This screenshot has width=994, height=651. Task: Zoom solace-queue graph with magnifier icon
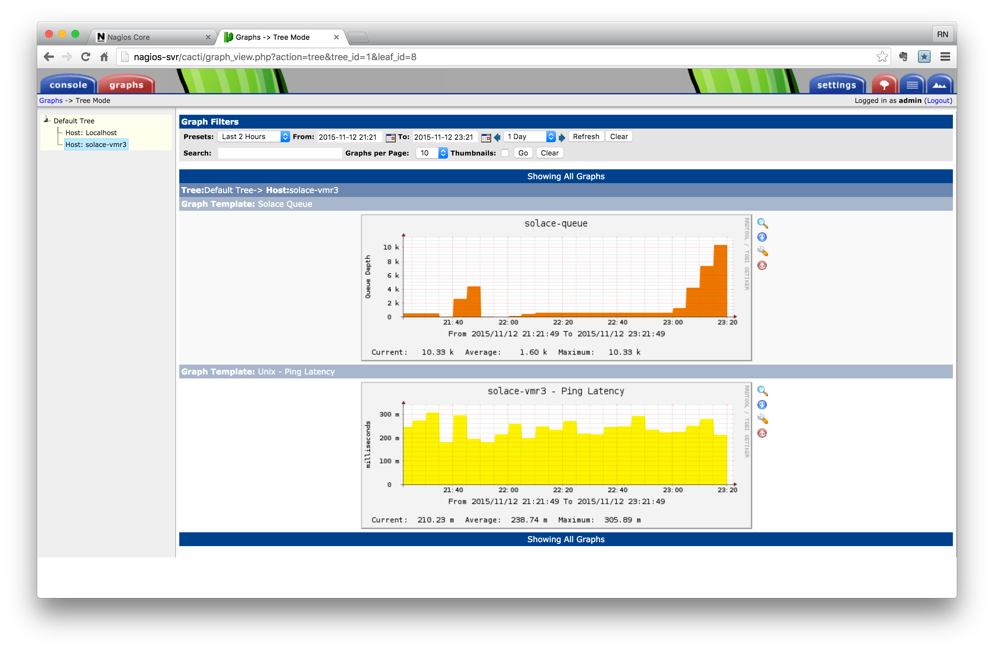click(x=762, y=223)
